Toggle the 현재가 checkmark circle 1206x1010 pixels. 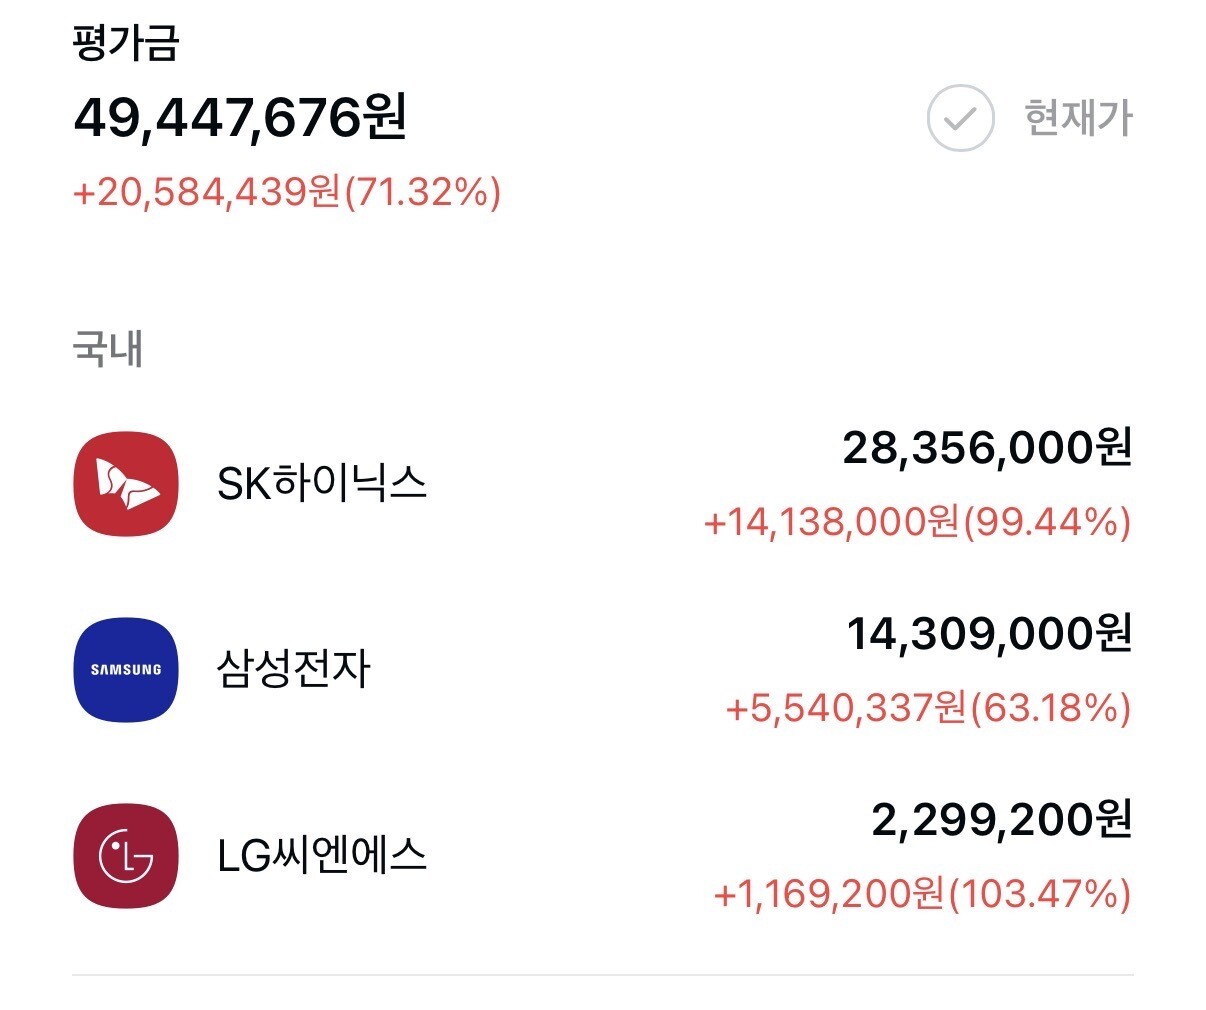pyautogui.click(x=960, y=119)
